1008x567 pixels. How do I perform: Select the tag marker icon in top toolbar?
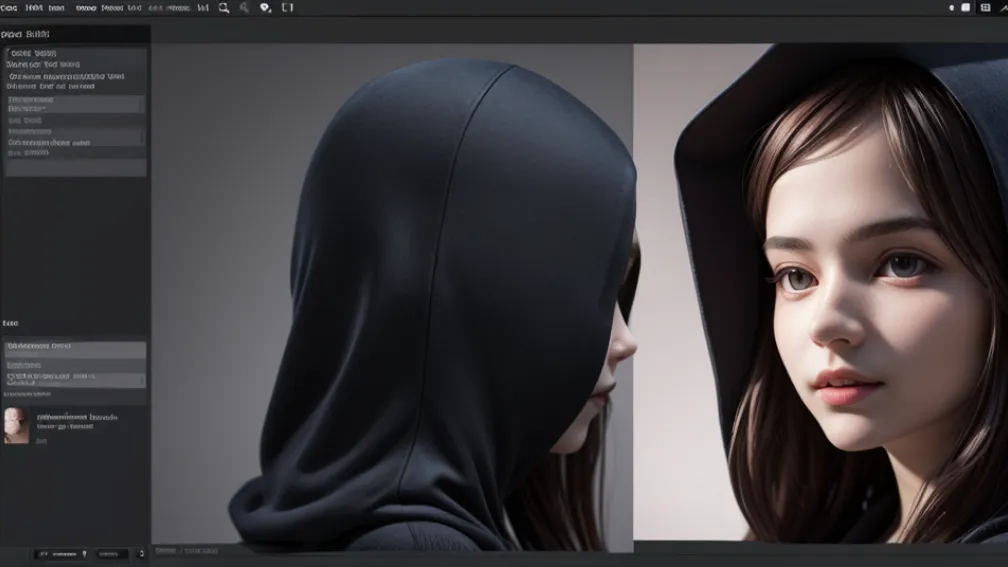[x=265, y=8]
